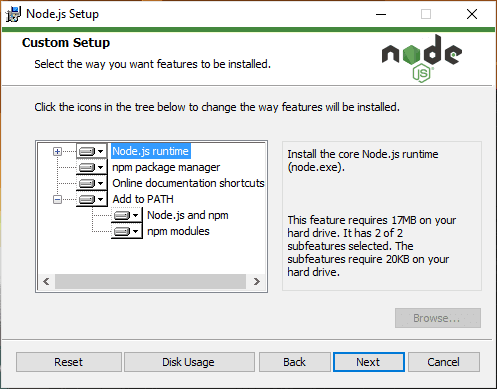The image size is (497, 389).
Task: Select the Add to PATH feature
Action: (143, 199)
